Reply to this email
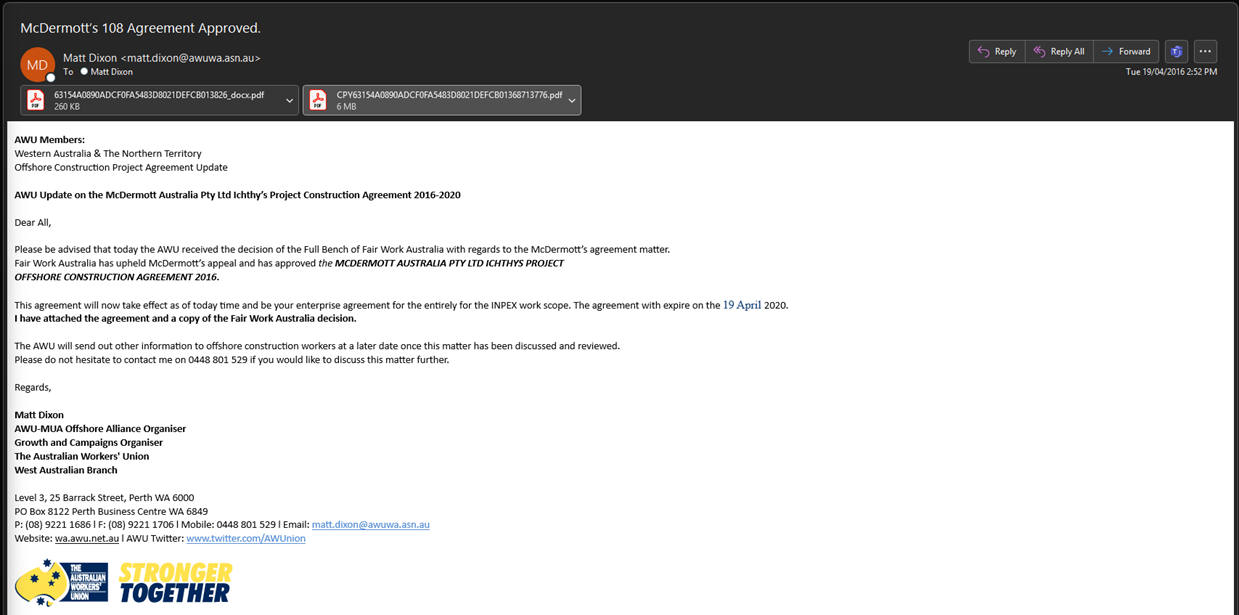This screenshot has height=615, width=1239. tap(997, 51)
